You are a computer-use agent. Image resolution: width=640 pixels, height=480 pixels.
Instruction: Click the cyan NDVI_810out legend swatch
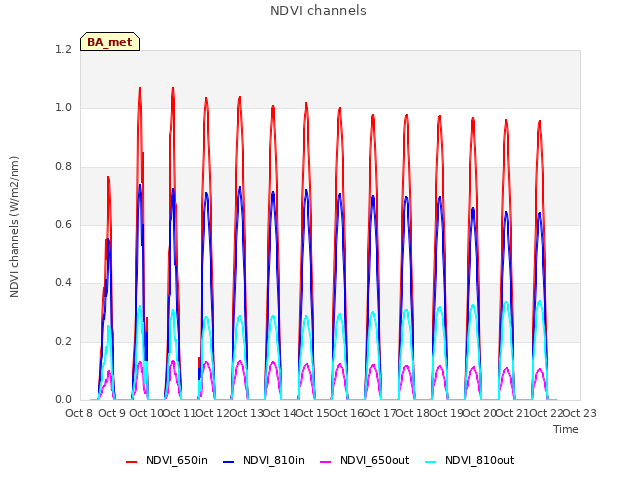point(431,462)
